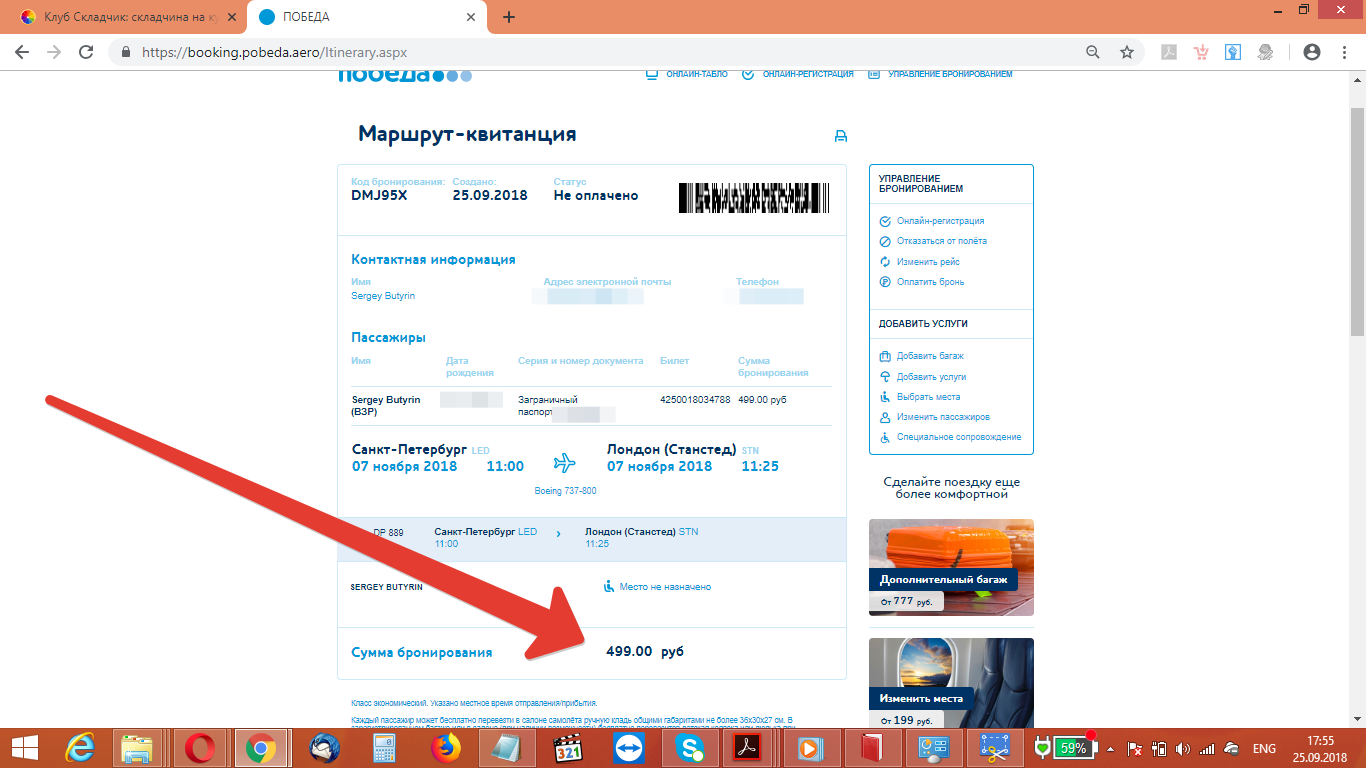Click flight number 'DP 889'
This screenshot has height=768, width=1366.
[x=388, y=533]
